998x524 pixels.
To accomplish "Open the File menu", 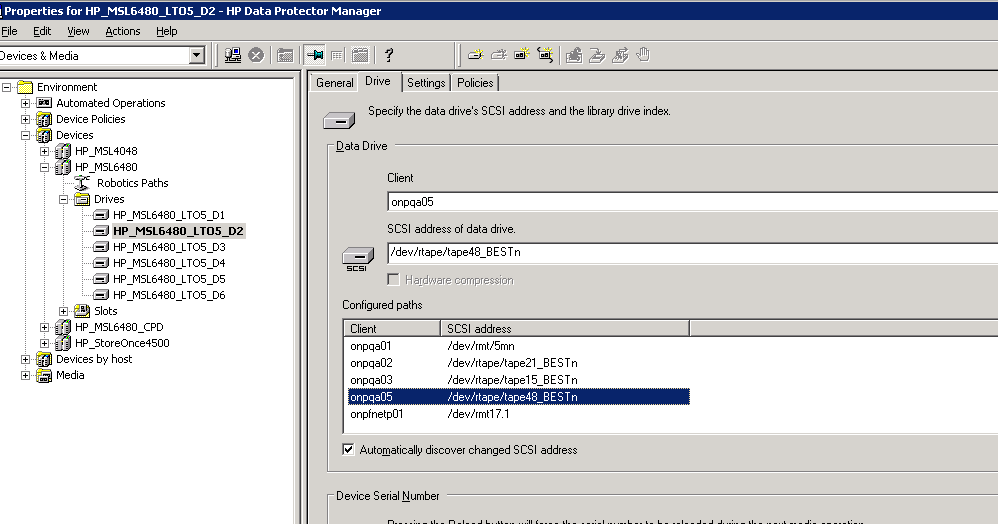I will 9,31.
